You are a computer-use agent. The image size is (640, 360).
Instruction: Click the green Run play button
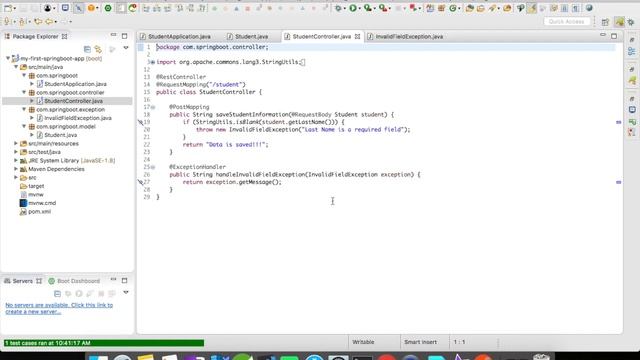click(x=353, y=8)
